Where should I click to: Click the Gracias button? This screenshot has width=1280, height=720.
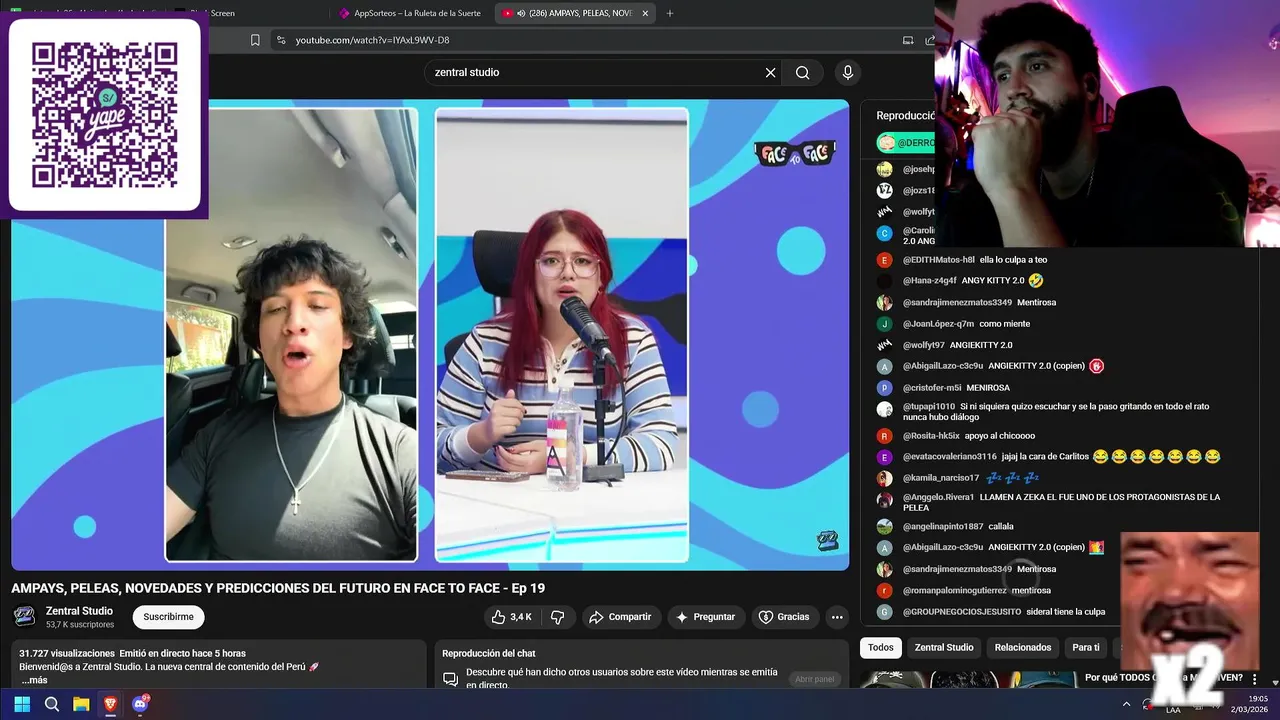pyautogui.click(x=785, y=617)
